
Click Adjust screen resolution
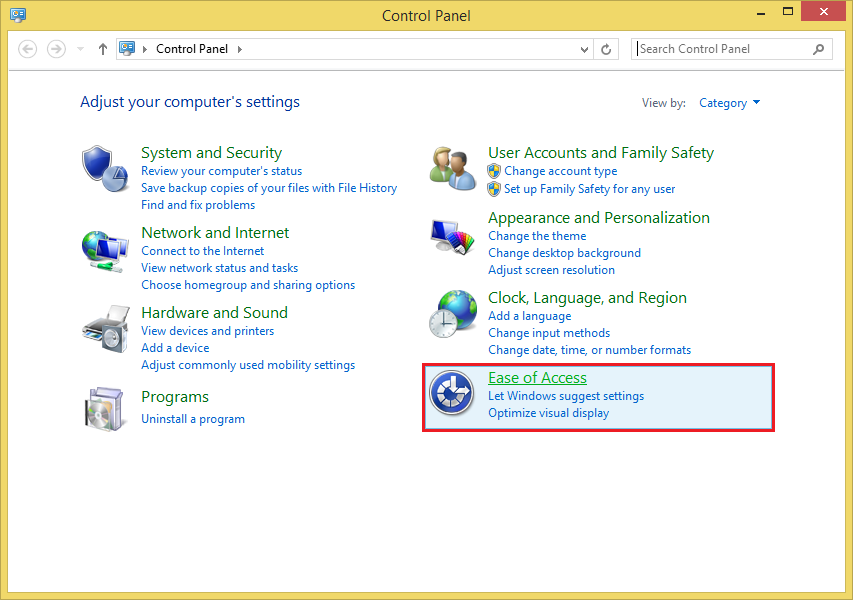point(551,269)
